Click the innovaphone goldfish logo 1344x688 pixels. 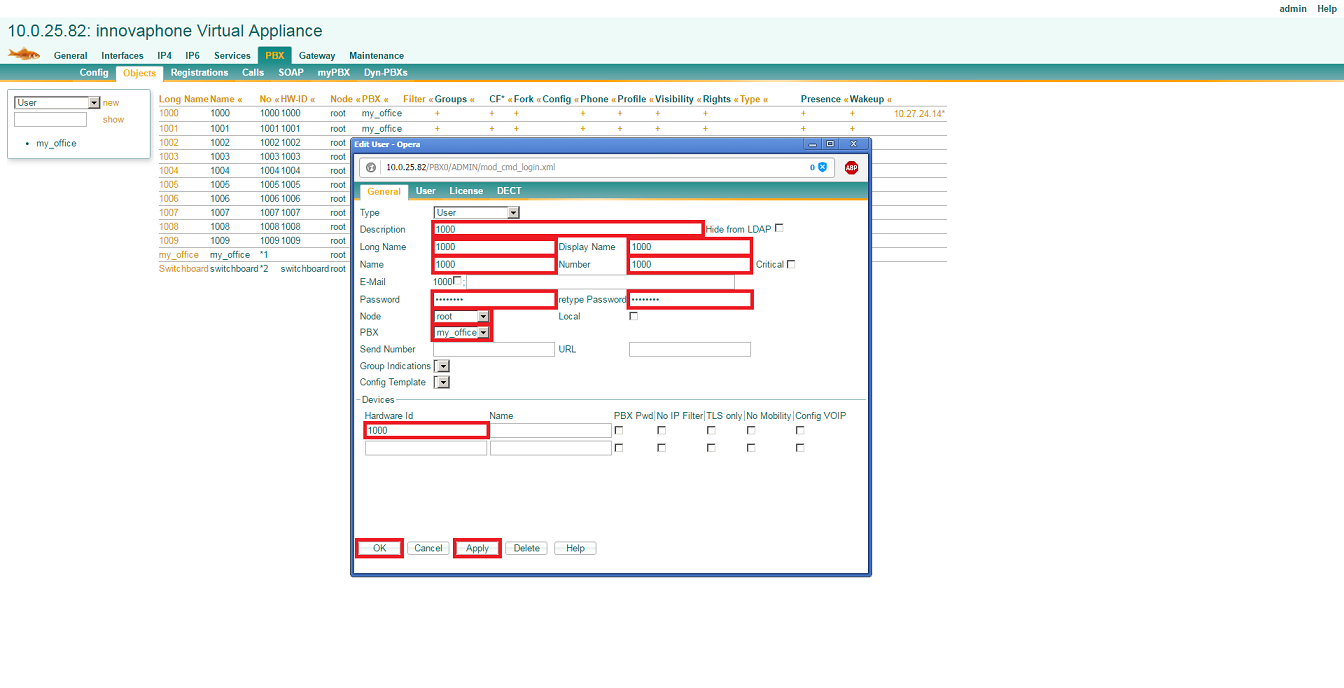pos(24,54)
